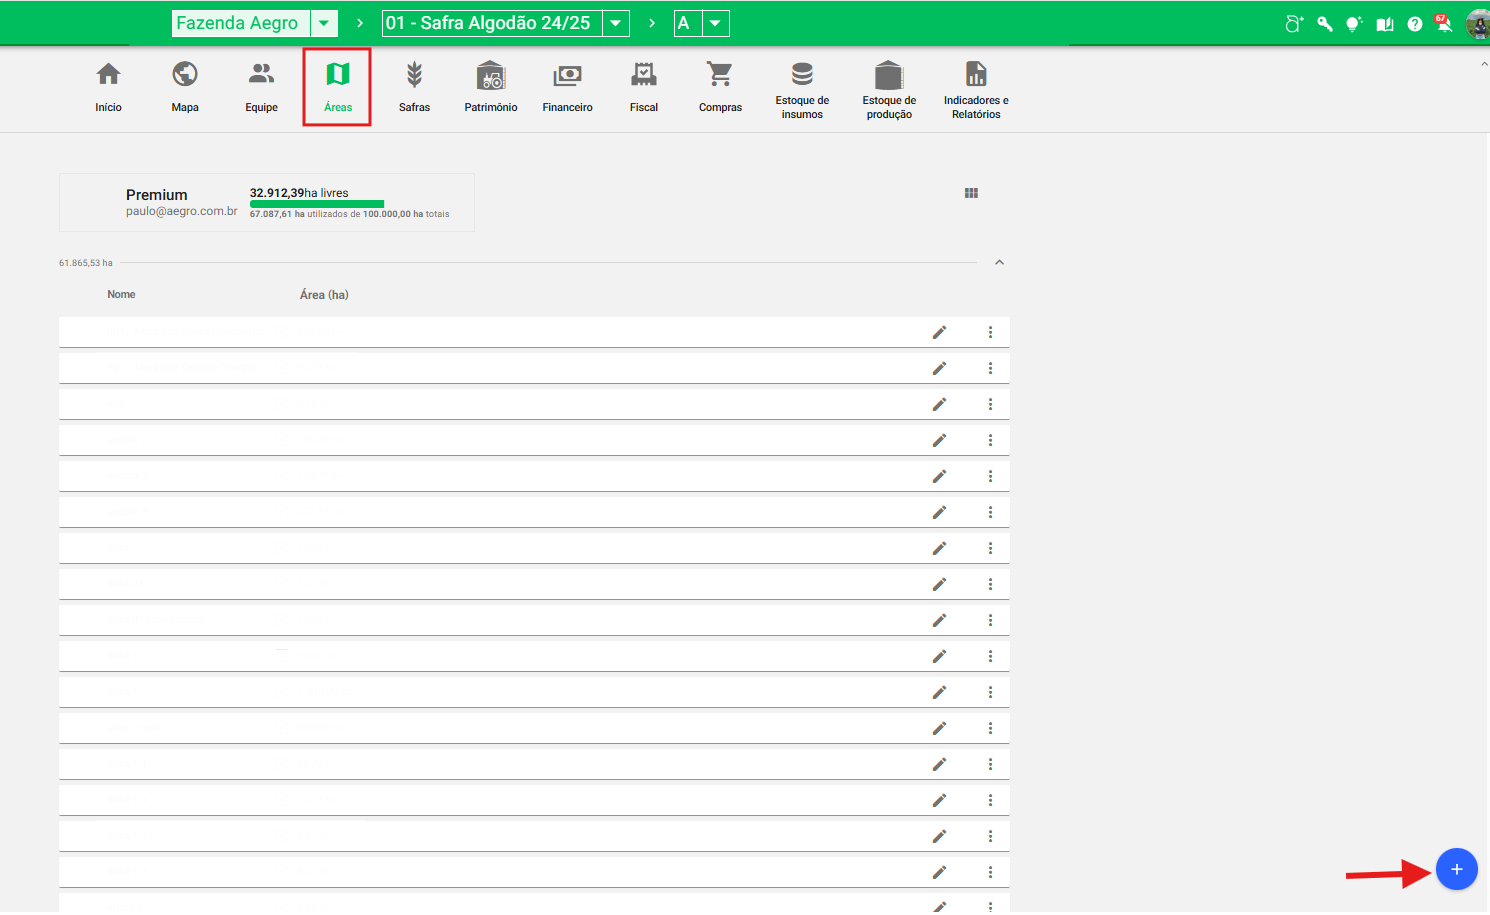The image size is (1490, 915).
Task: Open notifications bell with 67 badge
Action: pyautogui.click(x=1443, y=24)
